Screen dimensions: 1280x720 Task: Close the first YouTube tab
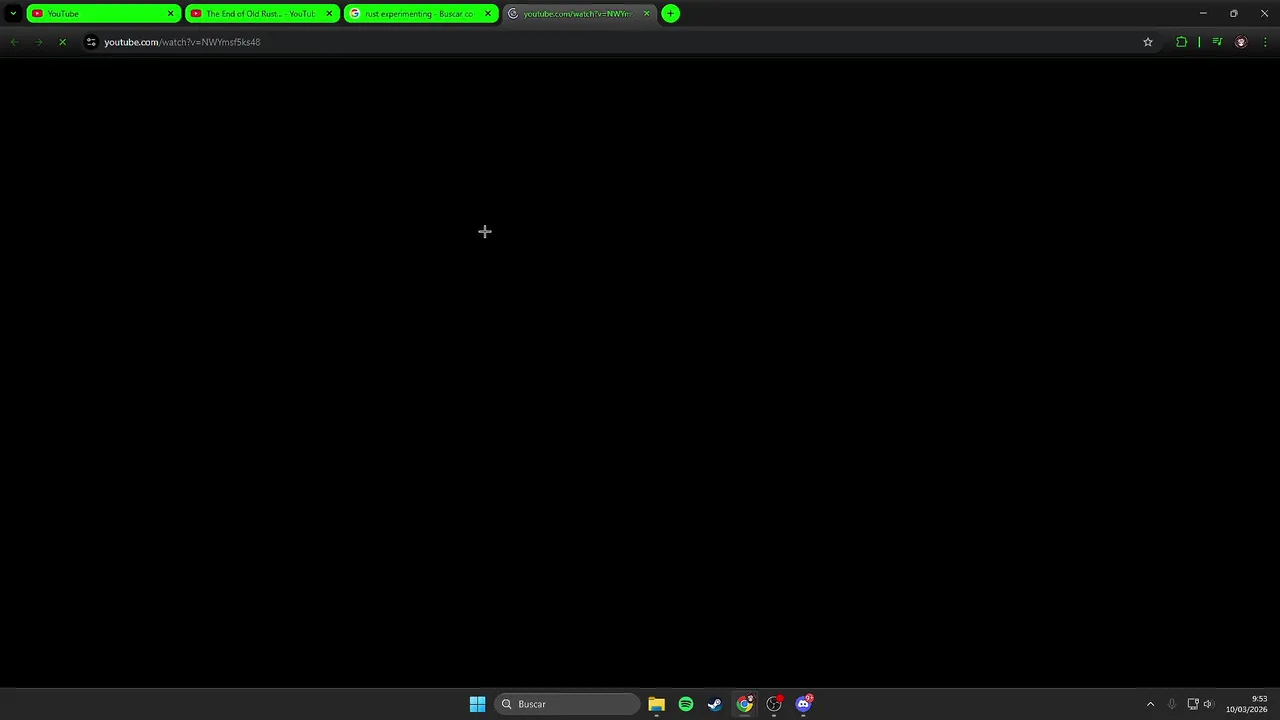[170, 13]
